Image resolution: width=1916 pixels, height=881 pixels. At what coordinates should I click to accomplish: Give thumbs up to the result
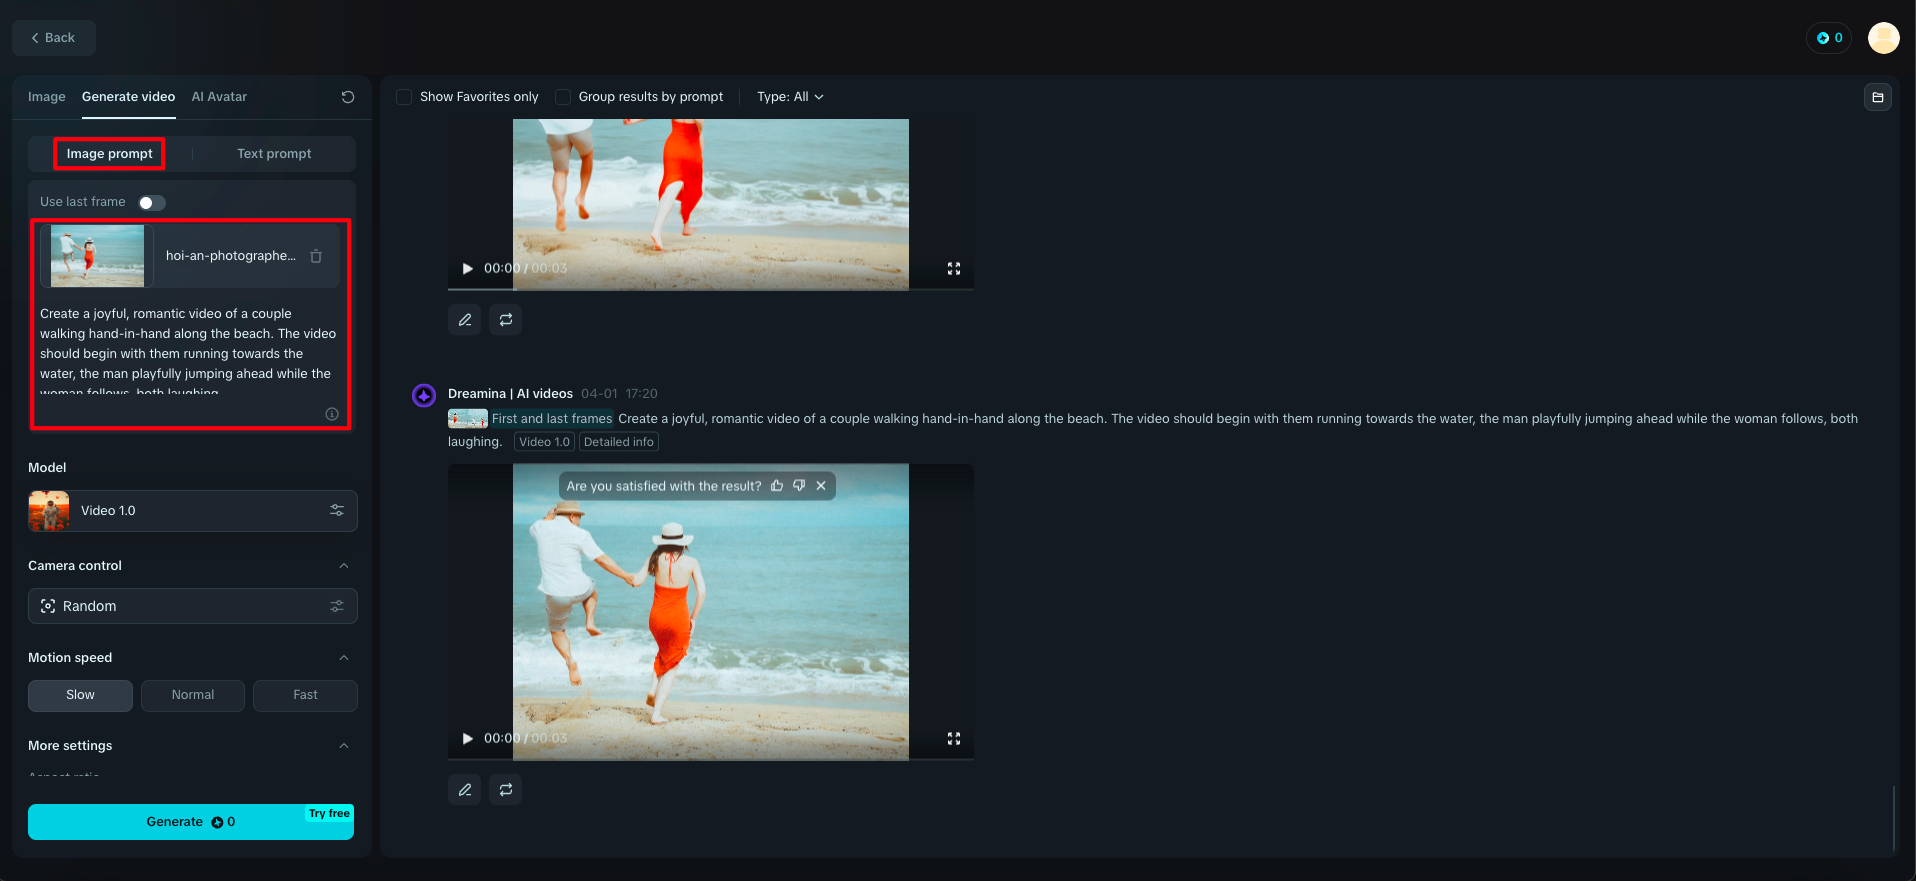777,486
